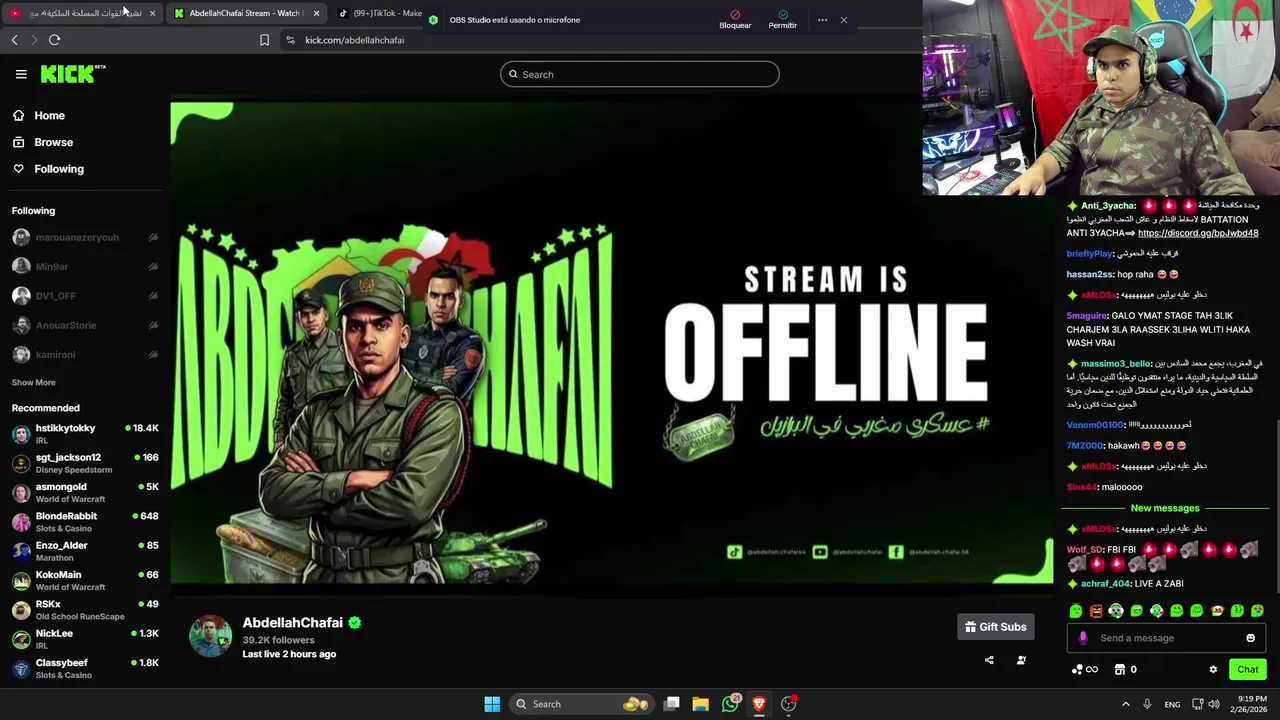Toggle notifications icon for kamironi
Viewport: 1280px width, 720px height.
[x=153, y=354]
